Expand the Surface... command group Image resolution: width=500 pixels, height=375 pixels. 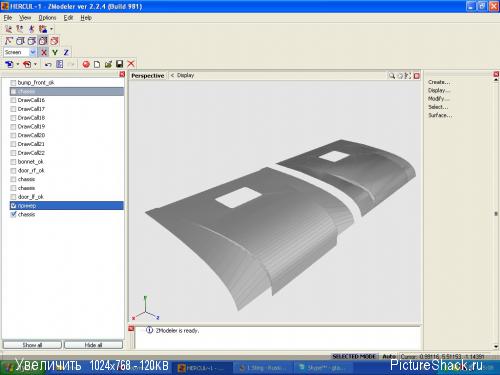(x=440, y=115)
